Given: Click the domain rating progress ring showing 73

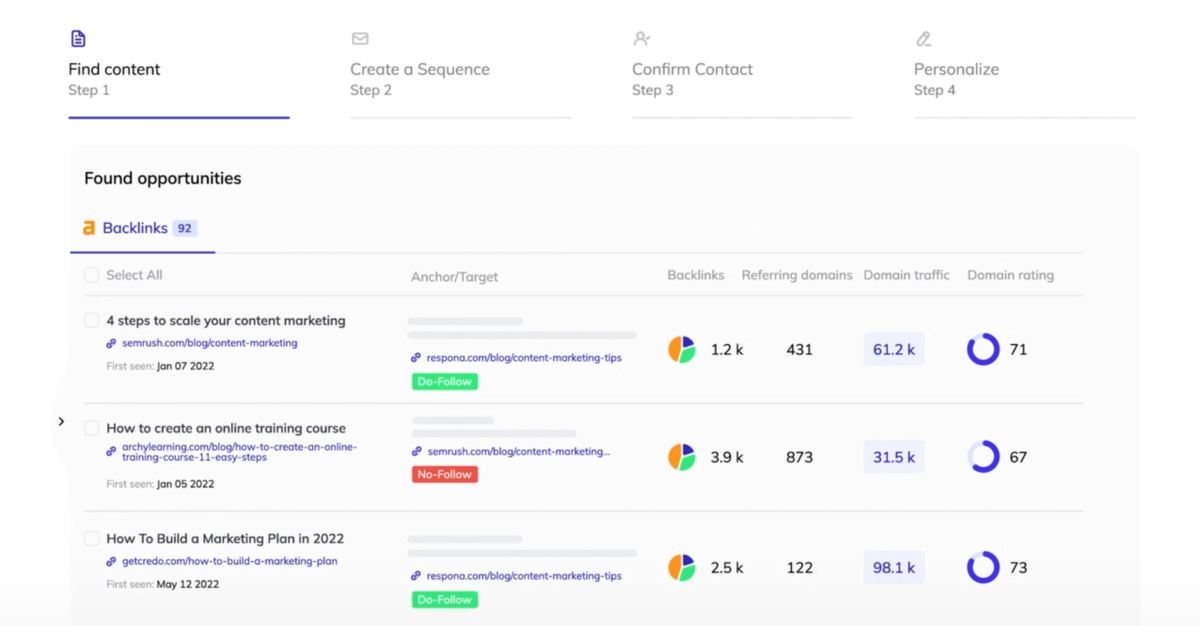Looking at the screenshot, I should tap(983, 567).
